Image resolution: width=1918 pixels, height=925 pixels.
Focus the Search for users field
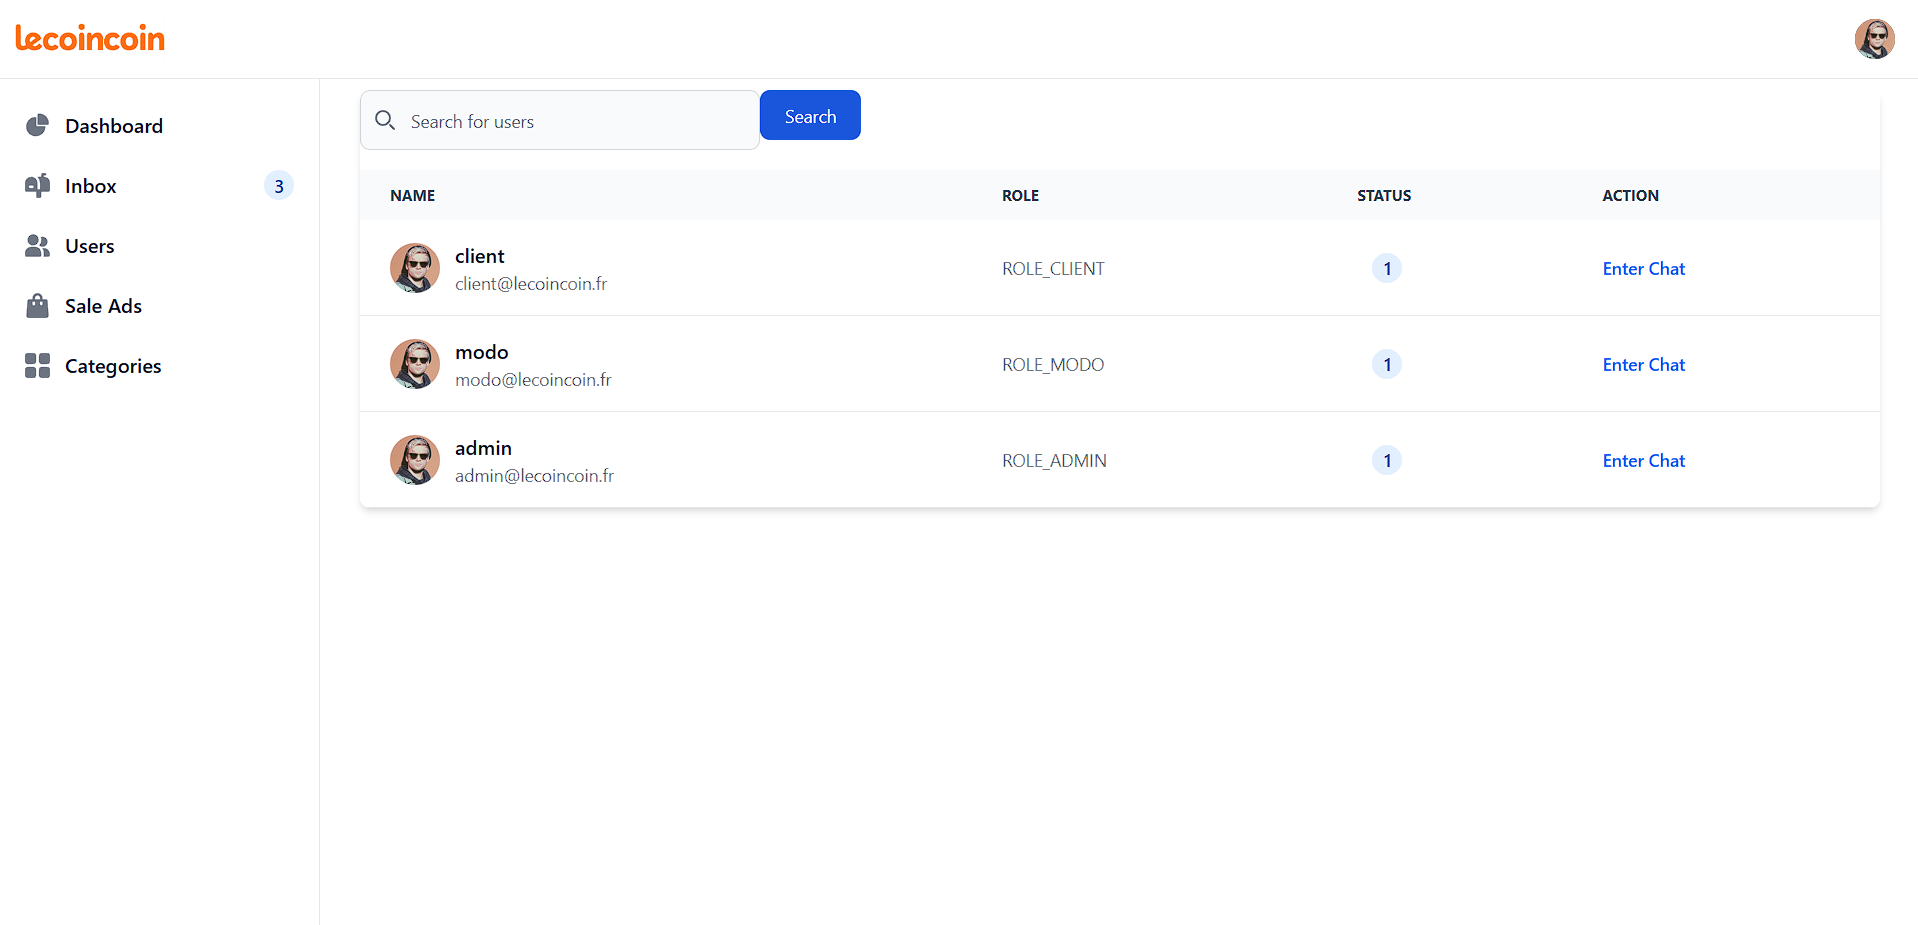click(575, 121)
